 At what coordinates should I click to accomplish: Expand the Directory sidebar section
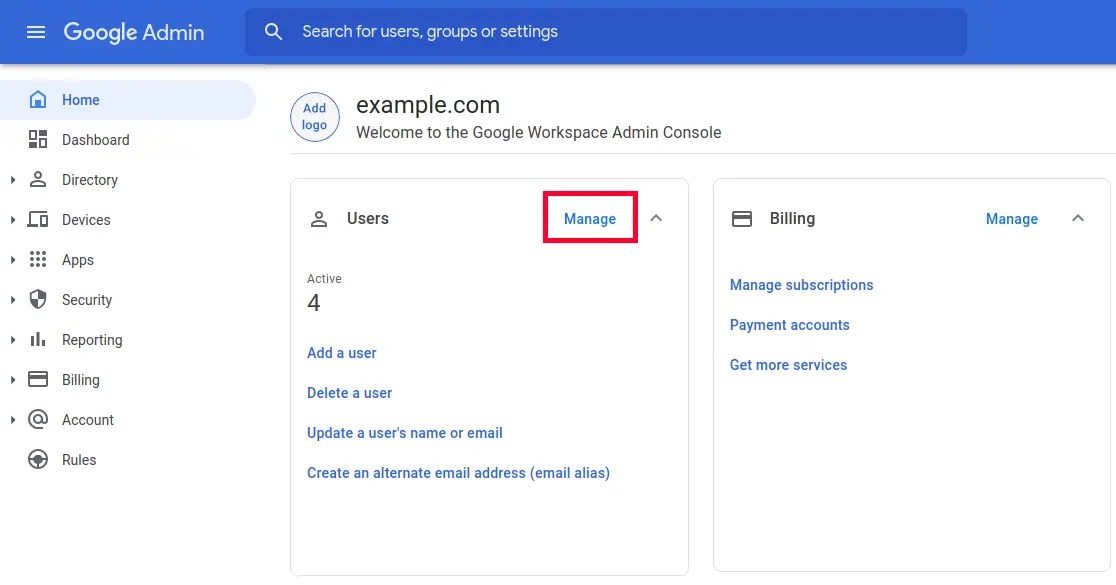(12, 179)
